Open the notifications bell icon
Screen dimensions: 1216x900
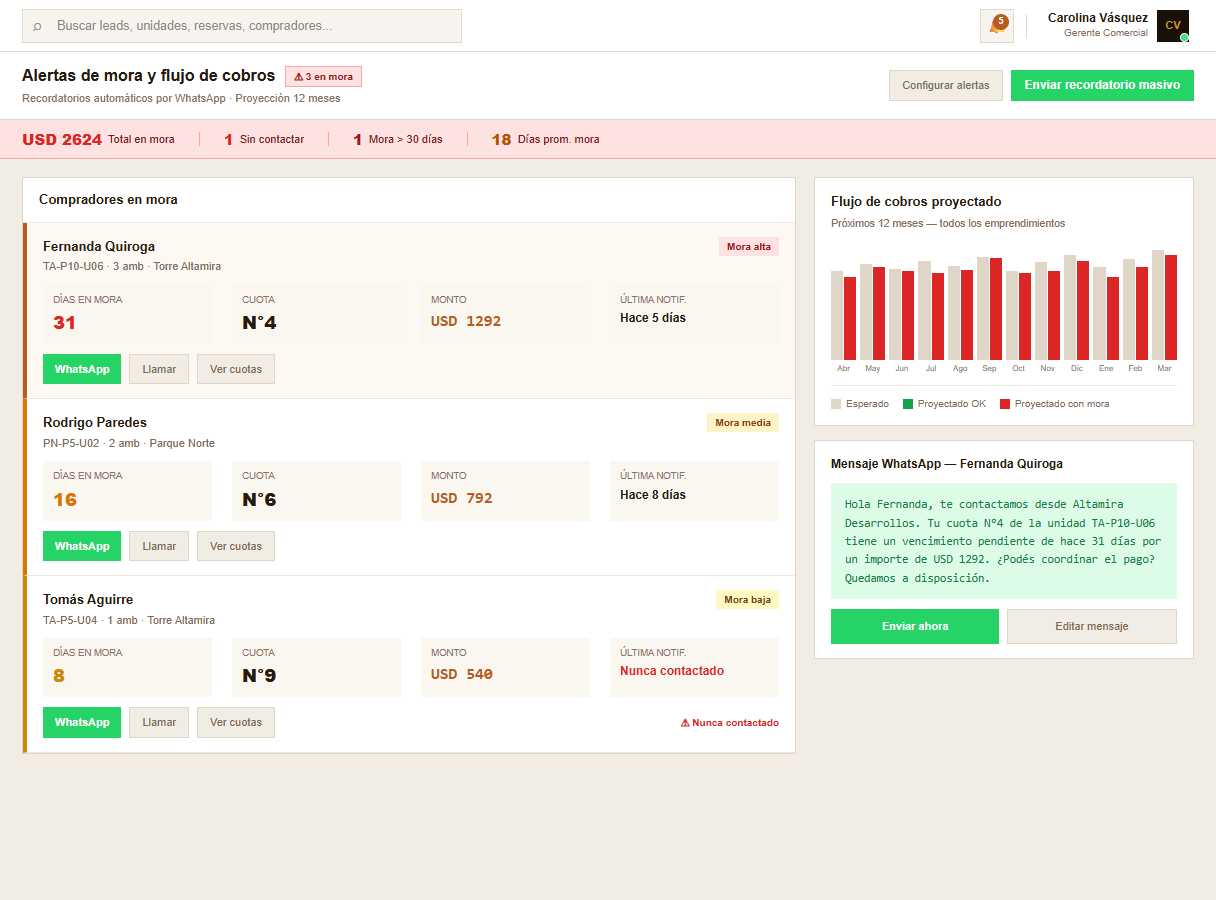coord(996,26)
